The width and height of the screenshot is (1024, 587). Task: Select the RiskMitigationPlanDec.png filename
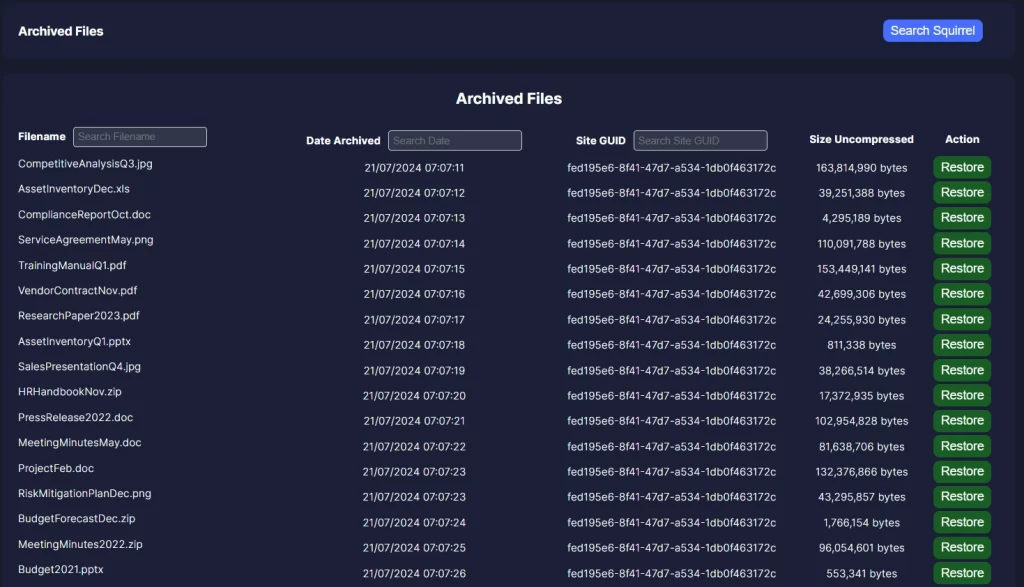[85, 494]
